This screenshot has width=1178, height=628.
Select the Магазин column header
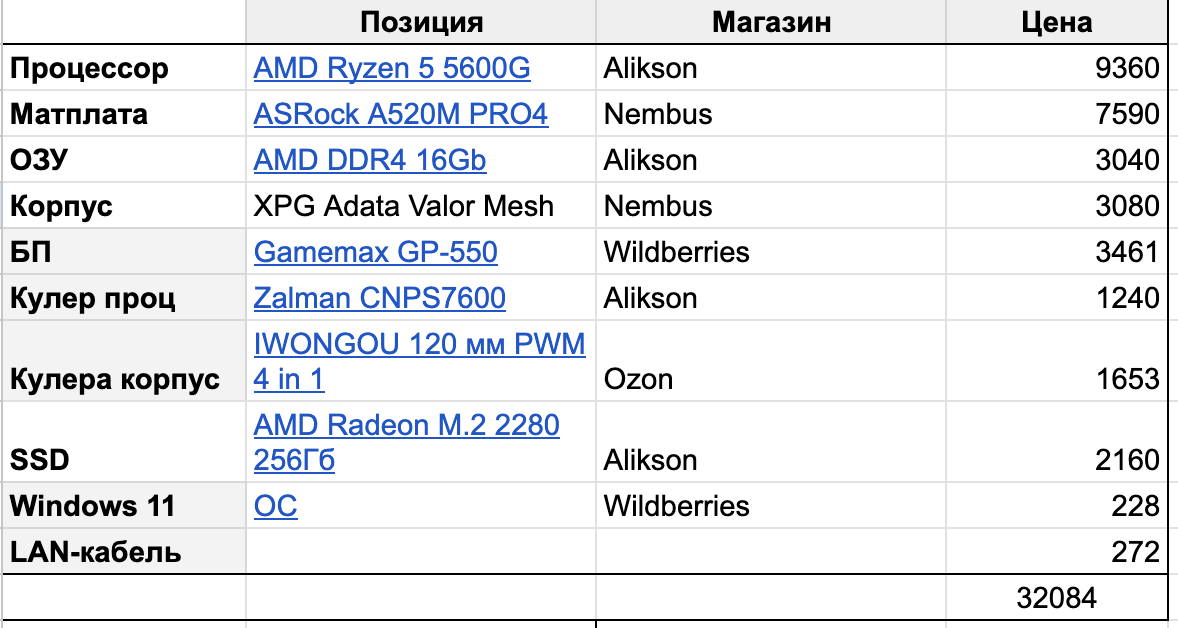point(771,22)
